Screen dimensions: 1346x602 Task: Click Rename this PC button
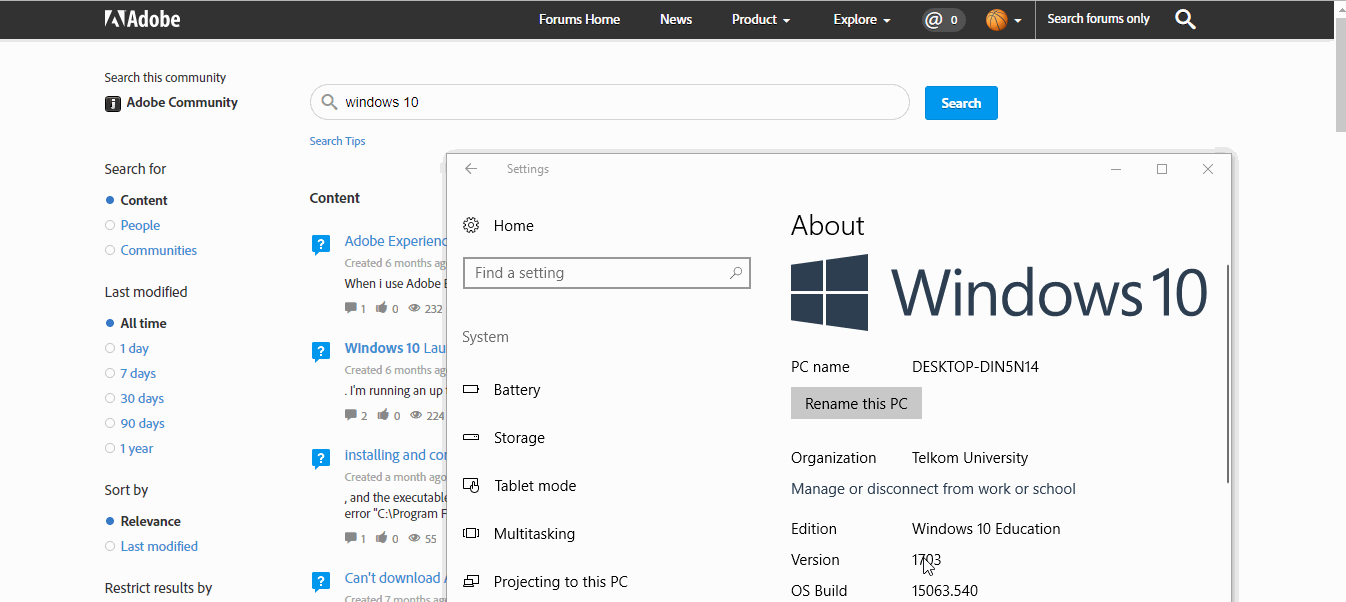pyautogui.click(x=856, y=404)
